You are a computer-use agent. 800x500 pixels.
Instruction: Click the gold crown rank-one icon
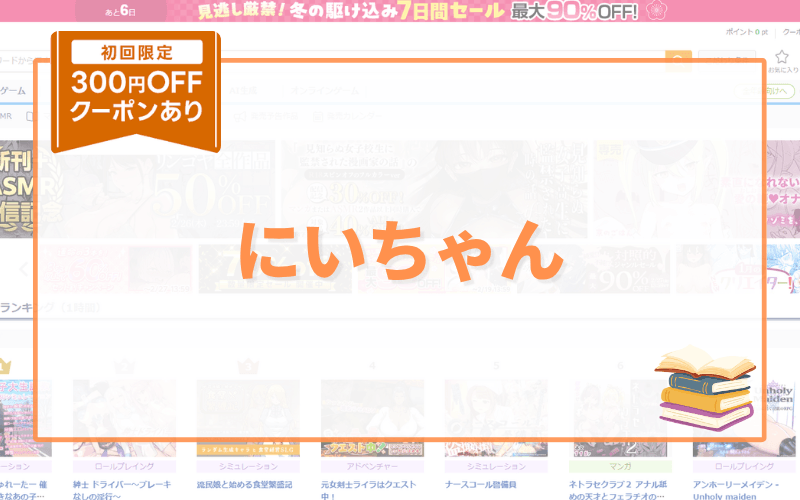click(x=3, y=366)
